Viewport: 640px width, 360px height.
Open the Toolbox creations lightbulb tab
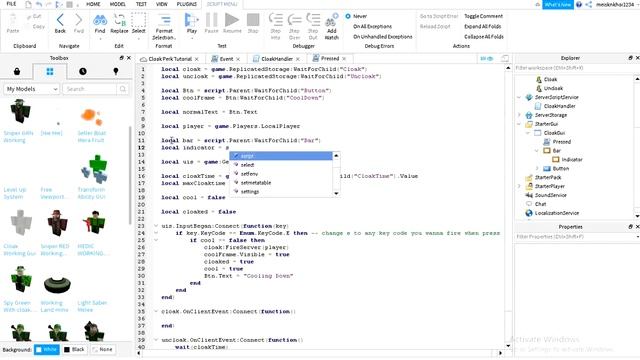coord(116,71)
